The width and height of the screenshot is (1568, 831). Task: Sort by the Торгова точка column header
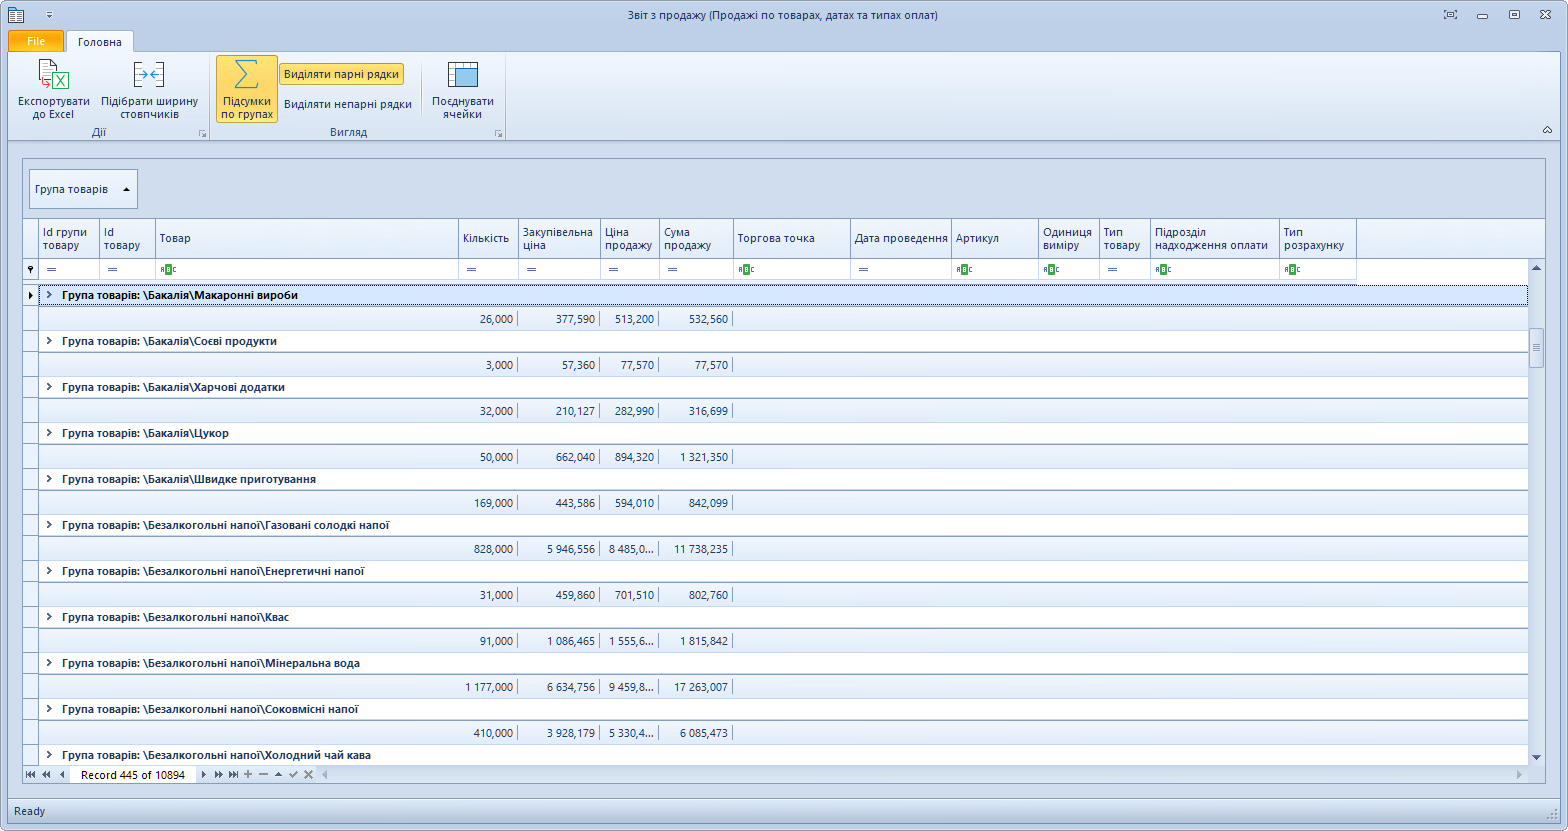(x=792, y=239)
